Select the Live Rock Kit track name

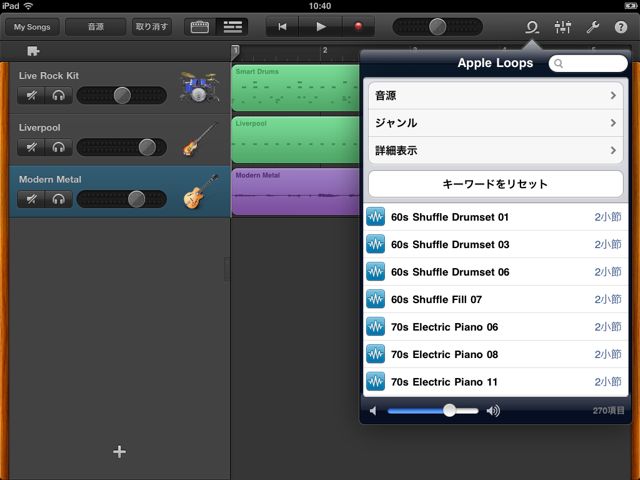(49, 76)
